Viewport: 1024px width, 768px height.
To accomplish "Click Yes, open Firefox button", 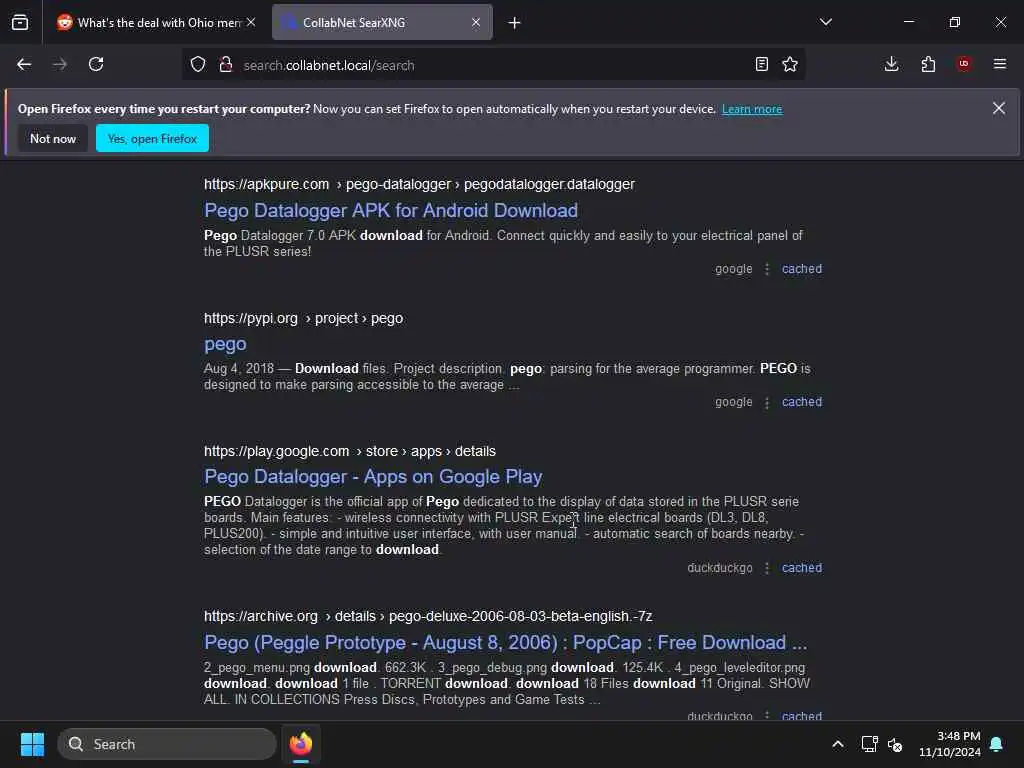I will point(152,138).
